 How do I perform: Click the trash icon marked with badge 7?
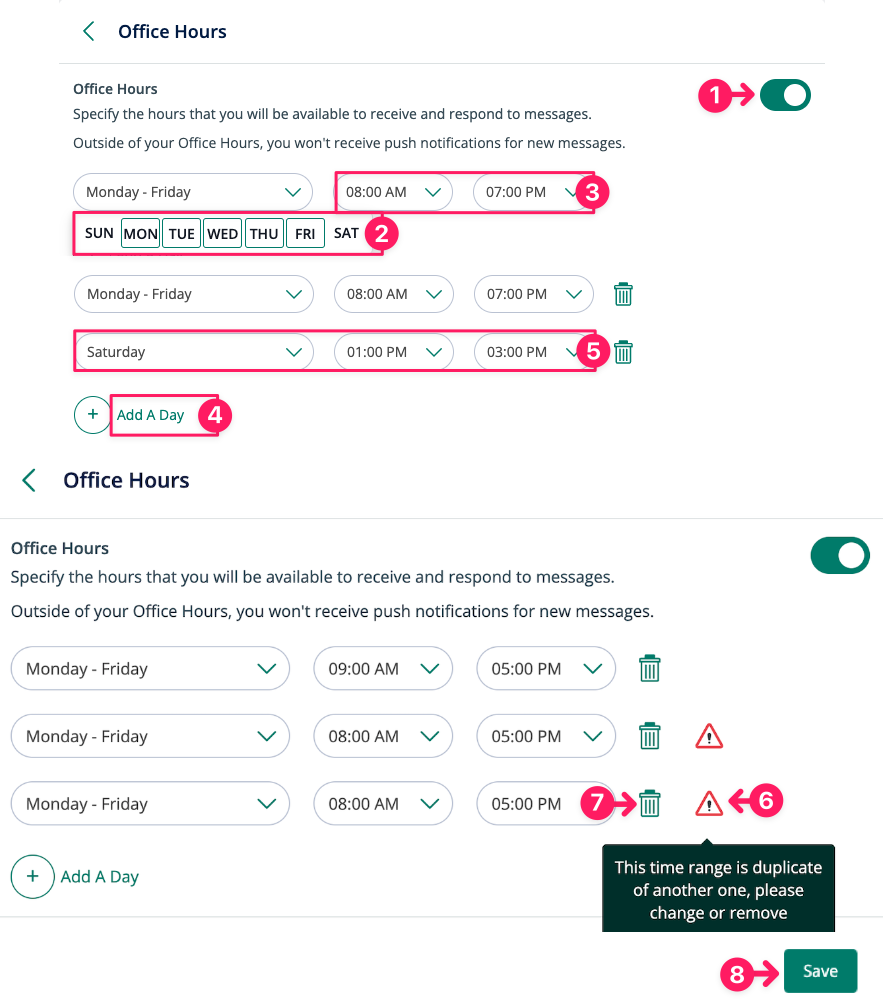point(650,803)
